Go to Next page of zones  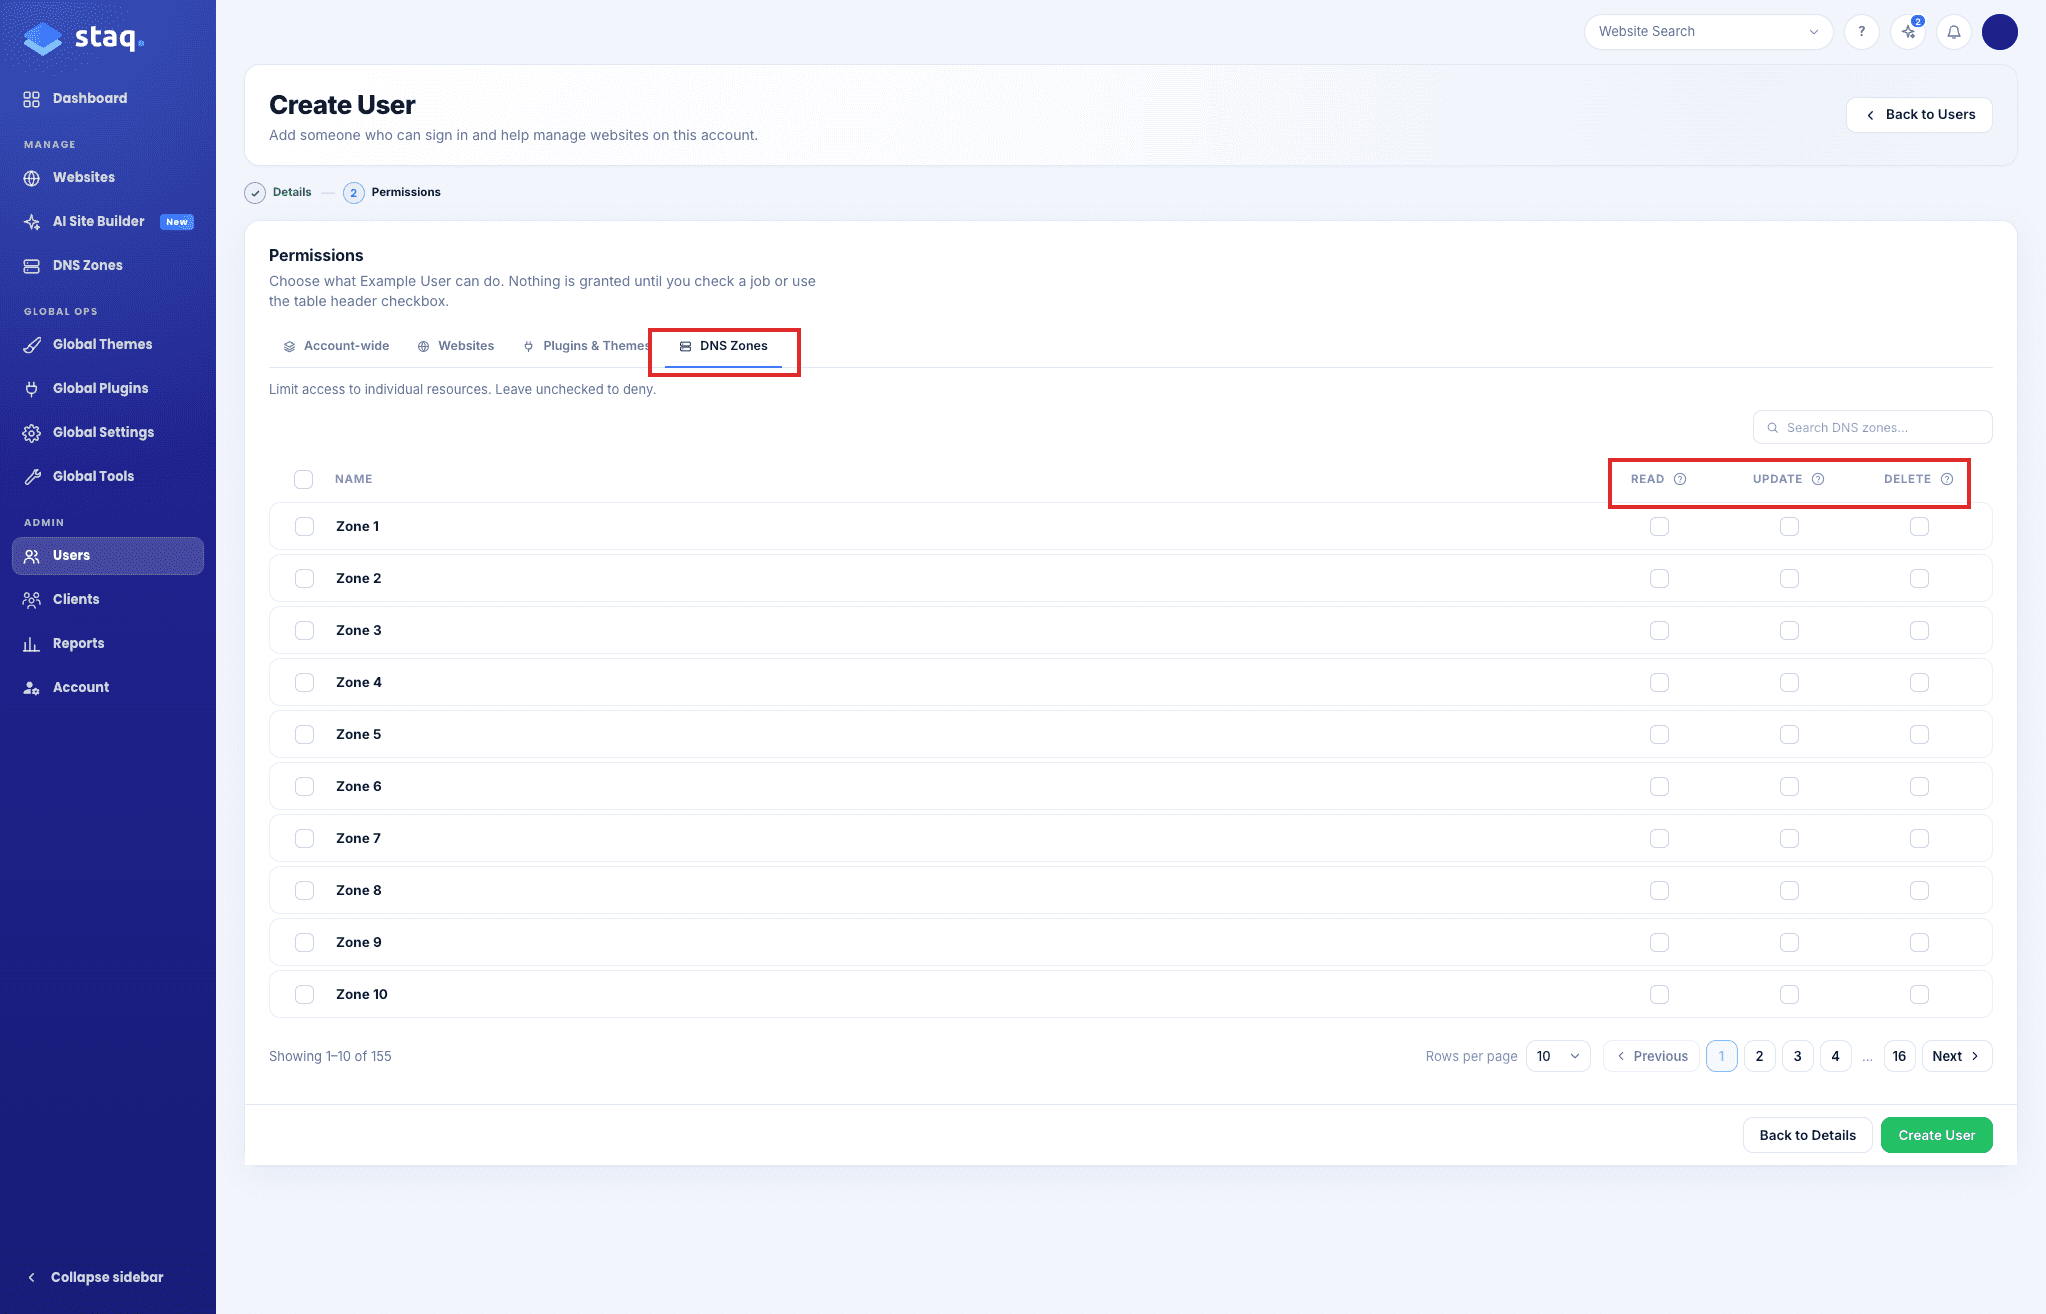point(1957,1056)
